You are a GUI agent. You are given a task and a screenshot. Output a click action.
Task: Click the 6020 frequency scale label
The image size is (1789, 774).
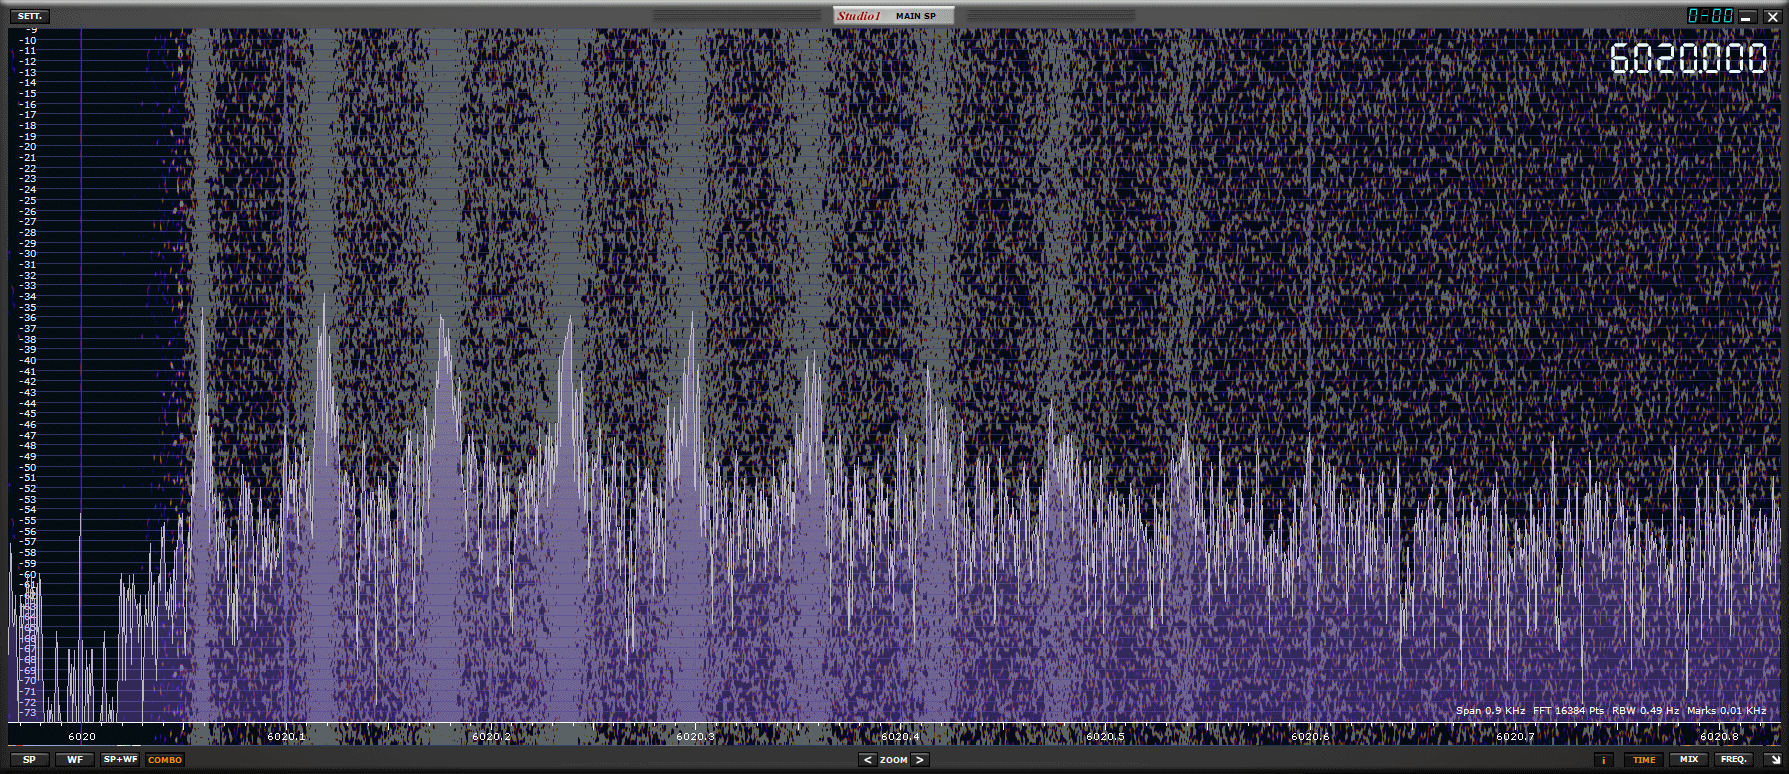[82, 737]
